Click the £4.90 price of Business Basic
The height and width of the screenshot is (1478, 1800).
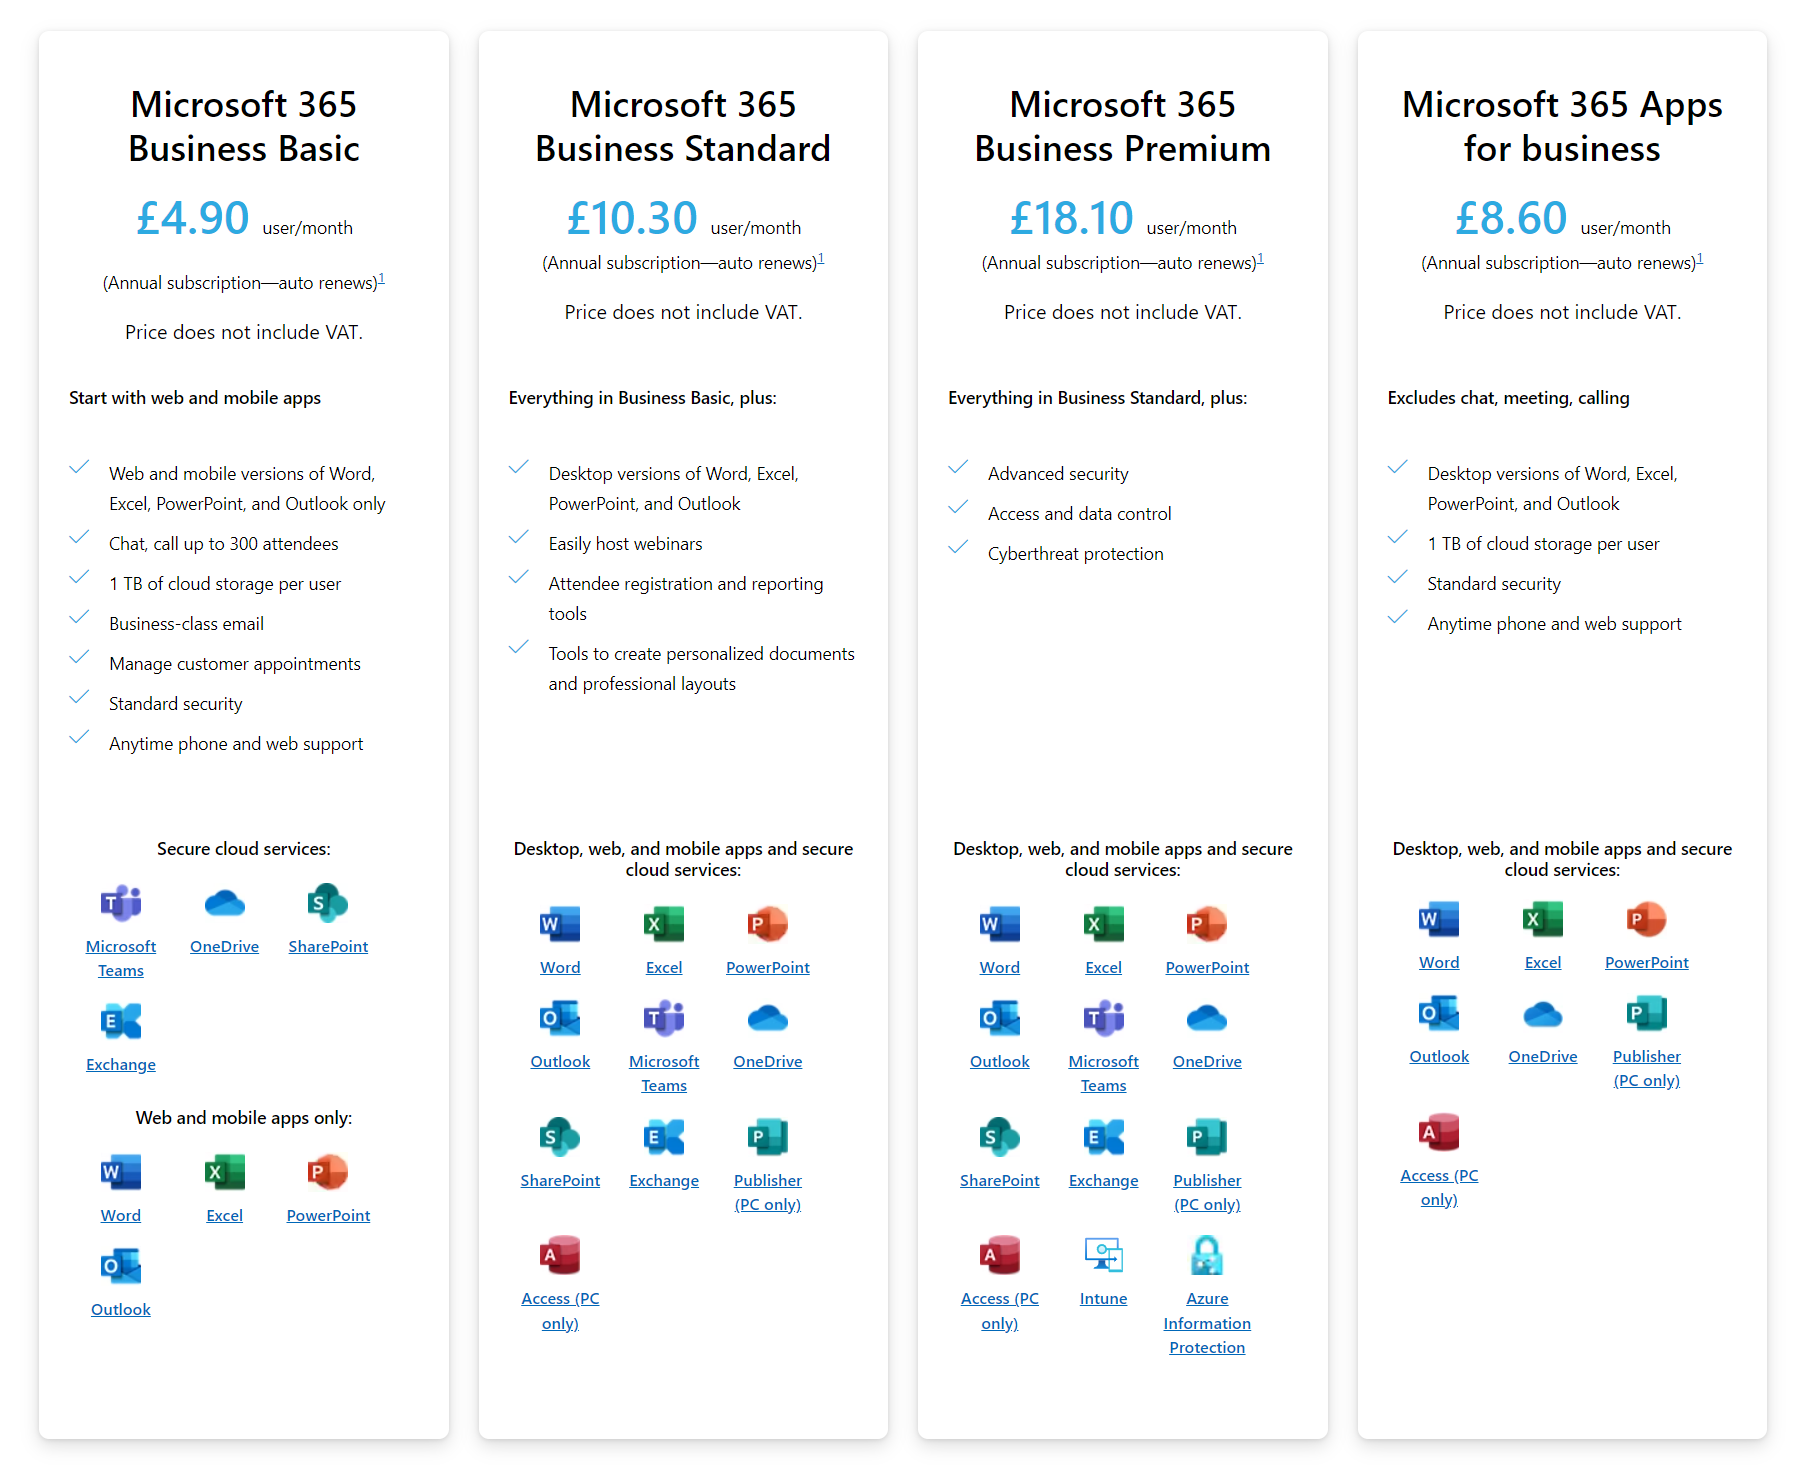coord(192,218)
